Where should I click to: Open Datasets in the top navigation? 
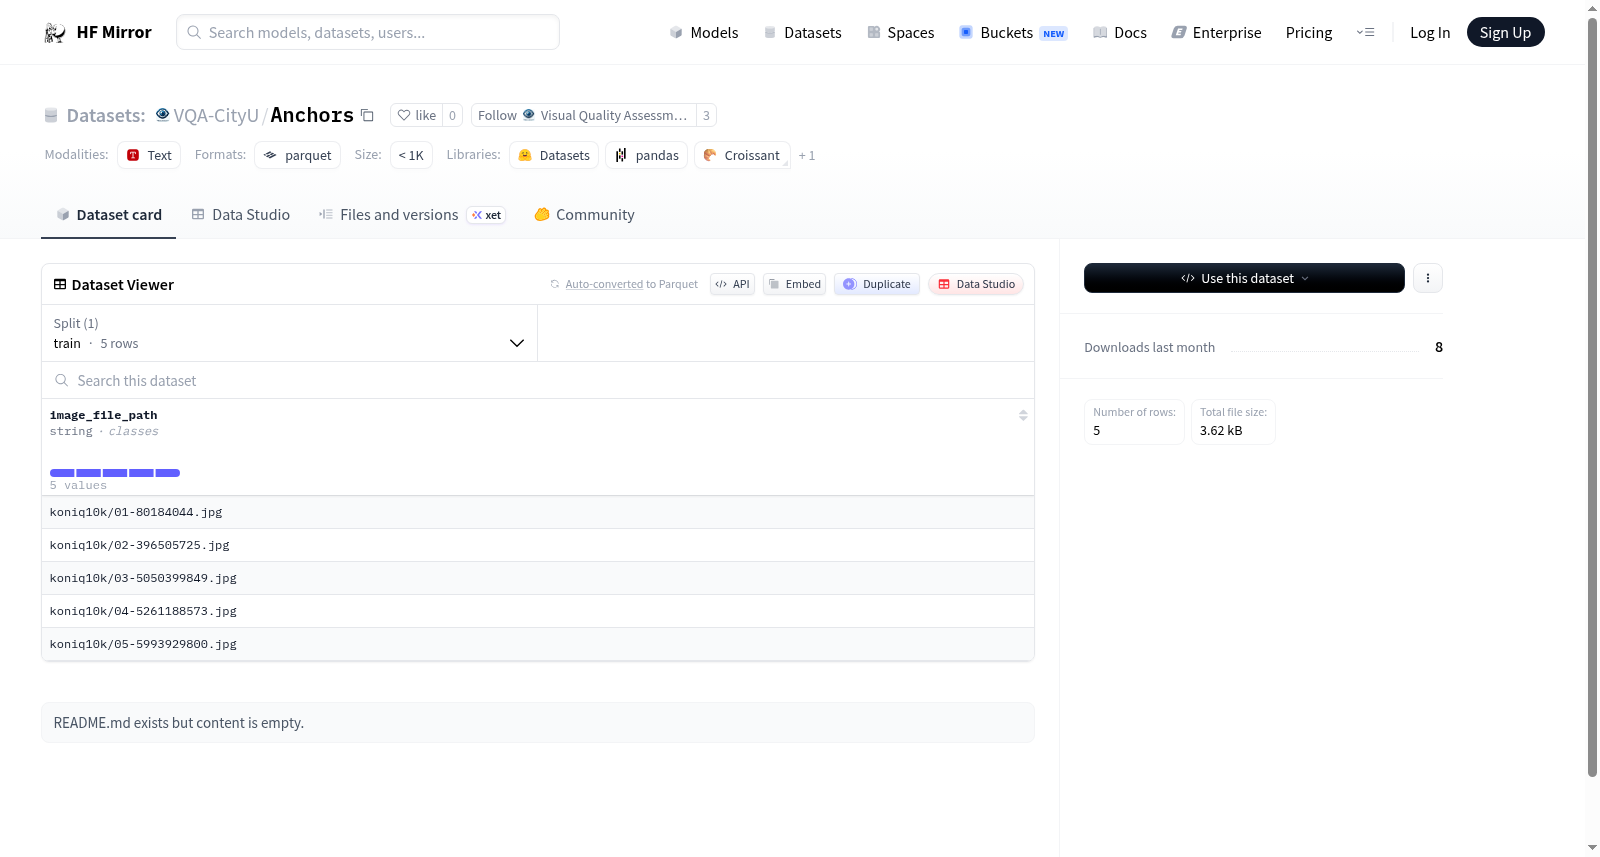click(803, 33)
